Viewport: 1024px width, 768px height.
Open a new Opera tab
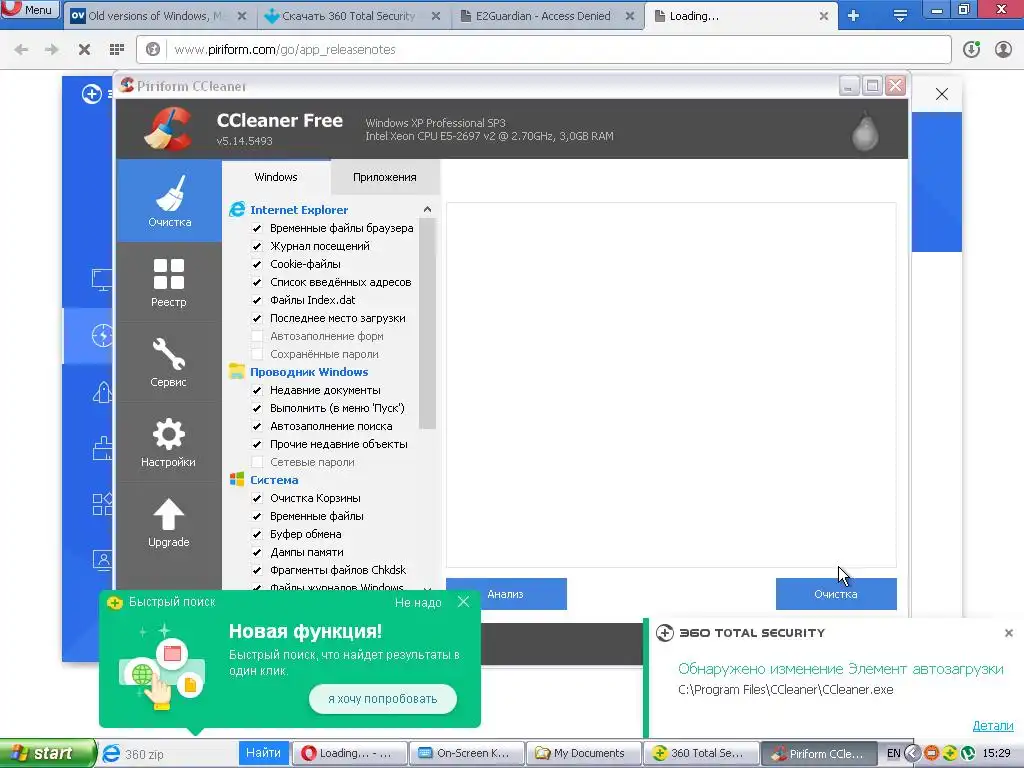click(x=854, y=16)
